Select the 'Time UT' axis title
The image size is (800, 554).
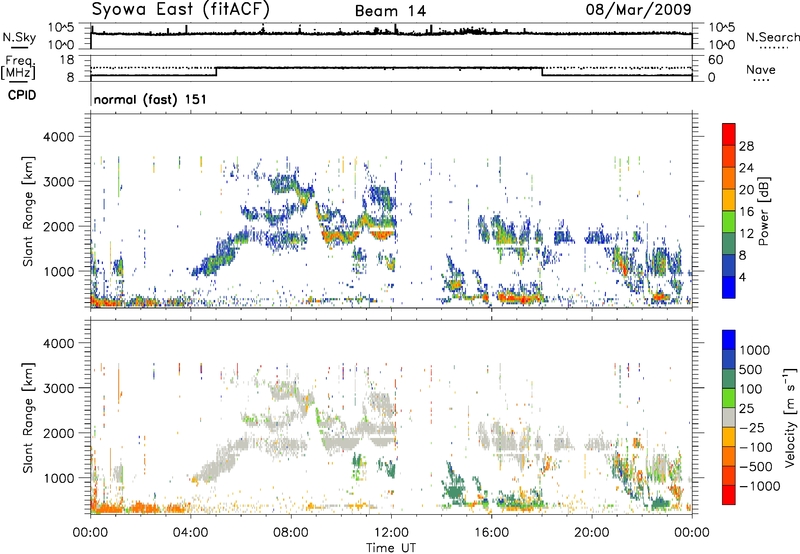point(391,548)
